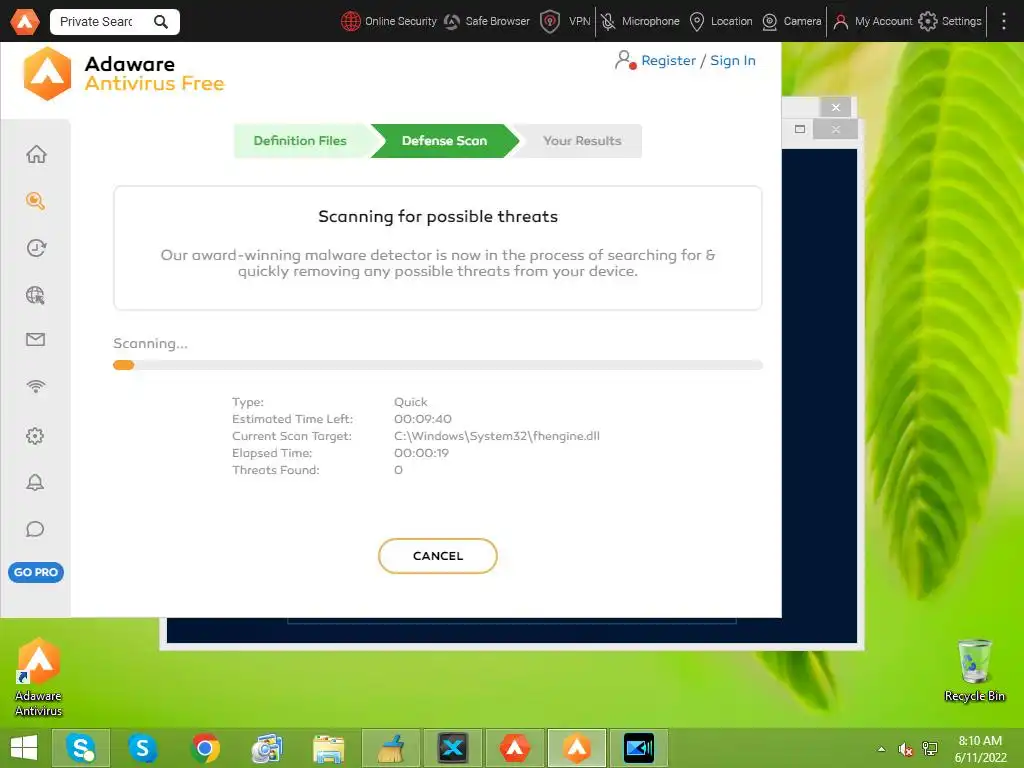1024x768 pixels.
Task: Open Notifications bell icon in sidebar
Action: point(35,483)
